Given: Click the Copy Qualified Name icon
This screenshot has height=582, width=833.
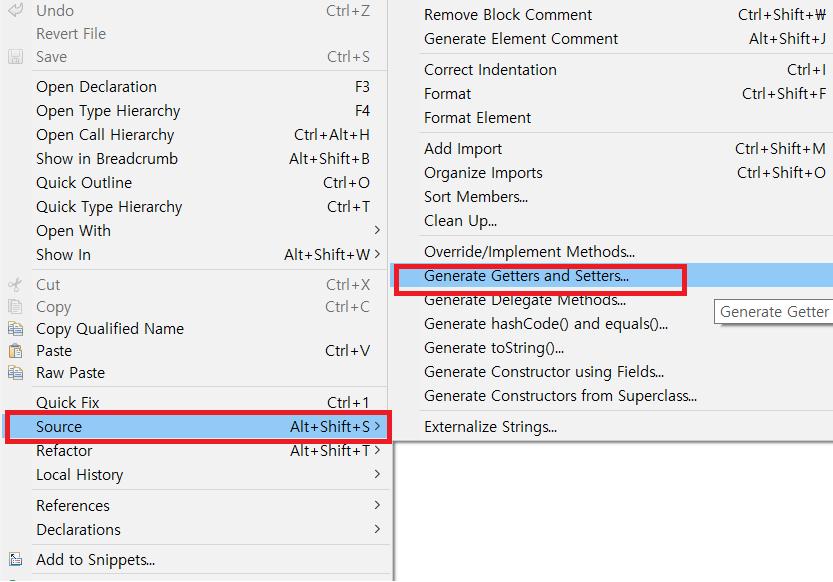Looking at the screenshot, I should pos(15,329).
